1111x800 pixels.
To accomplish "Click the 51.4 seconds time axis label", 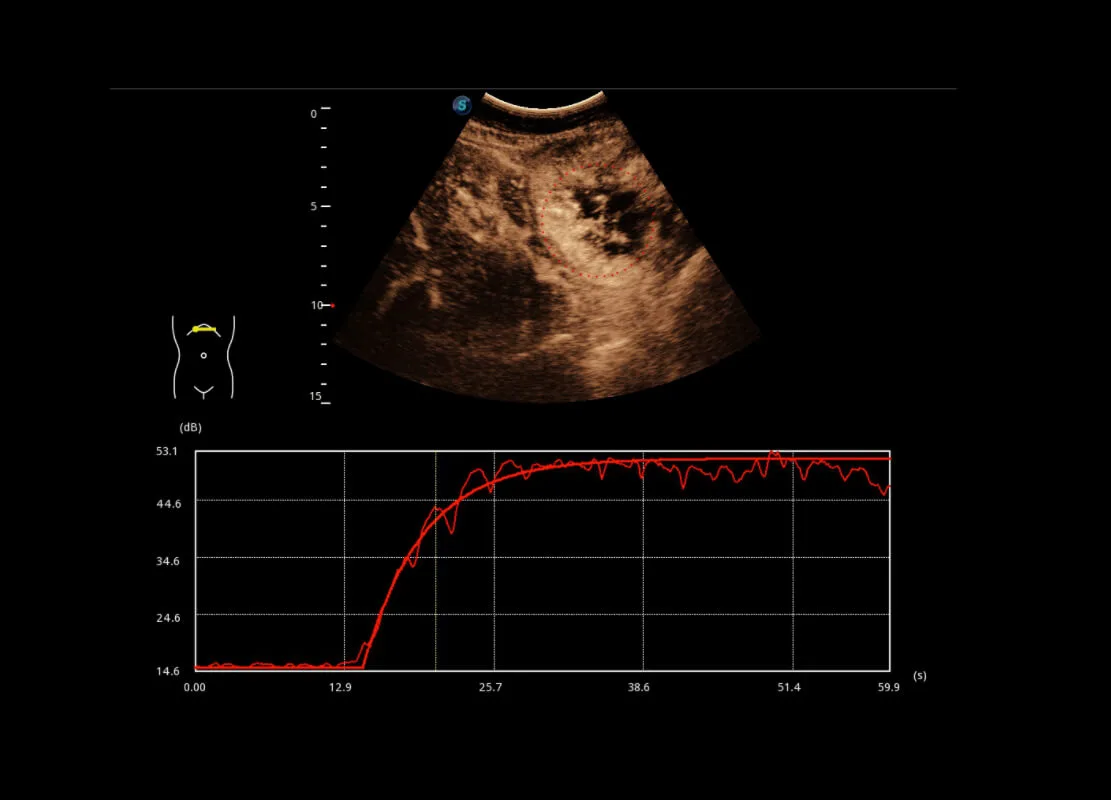I will [789, 687].
